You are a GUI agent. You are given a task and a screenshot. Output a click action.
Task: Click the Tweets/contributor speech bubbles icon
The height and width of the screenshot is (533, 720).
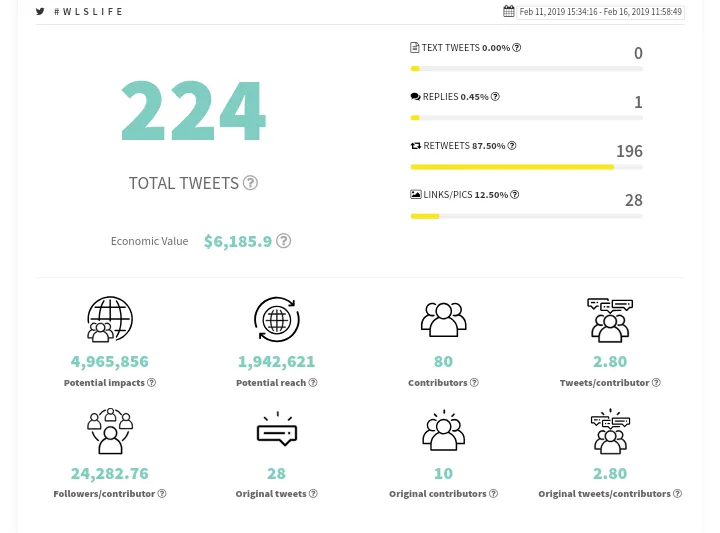(x=610, y=320)
